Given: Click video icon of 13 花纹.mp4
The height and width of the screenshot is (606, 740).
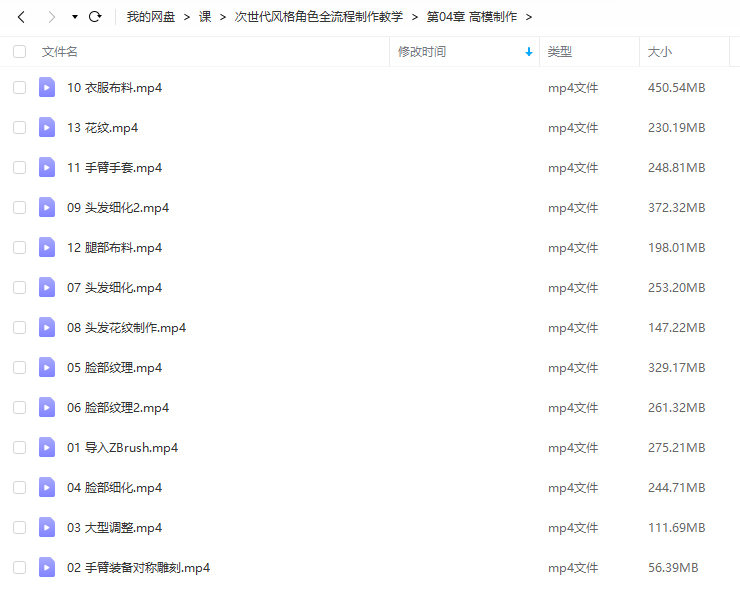Looking at the screenshot, I should (47, 128).
